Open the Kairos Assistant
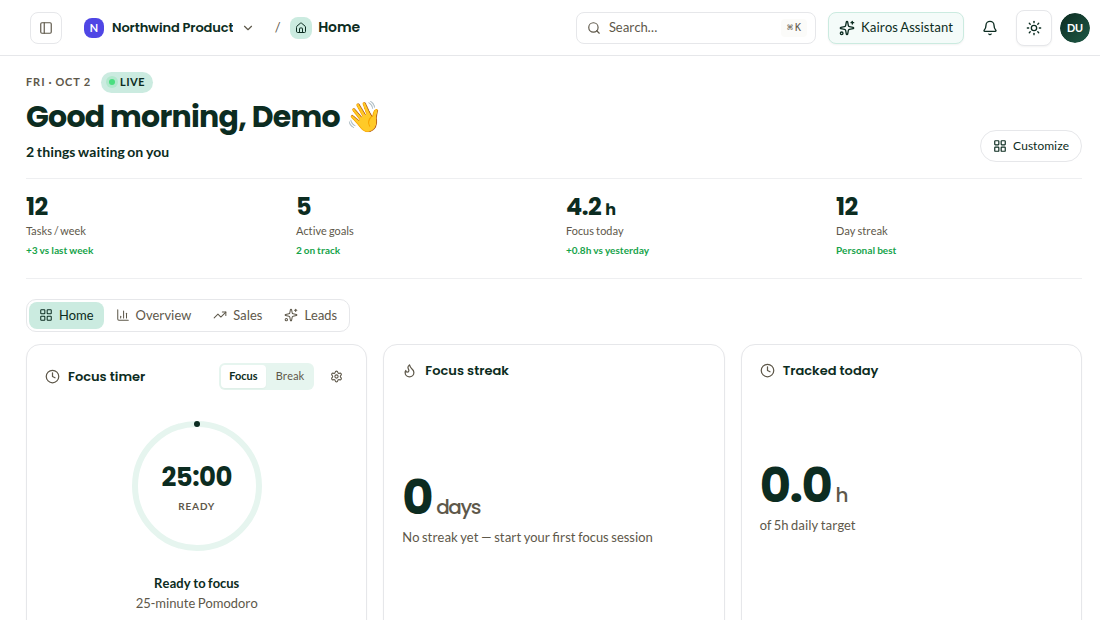1100x620 pixels. point(896,28)
